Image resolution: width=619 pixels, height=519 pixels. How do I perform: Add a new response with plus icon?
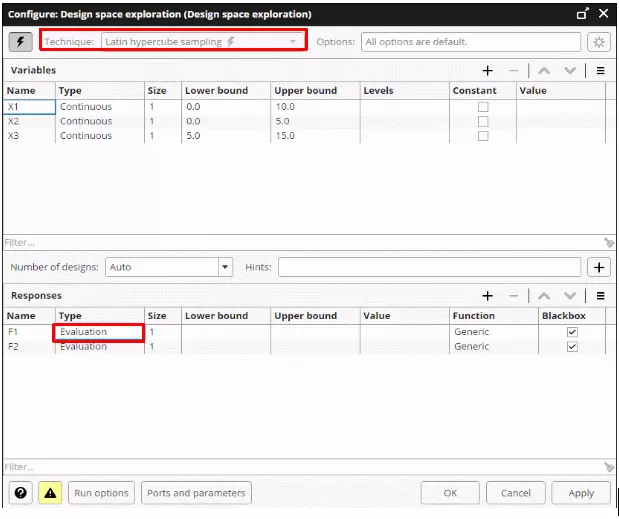coord(488,296)
